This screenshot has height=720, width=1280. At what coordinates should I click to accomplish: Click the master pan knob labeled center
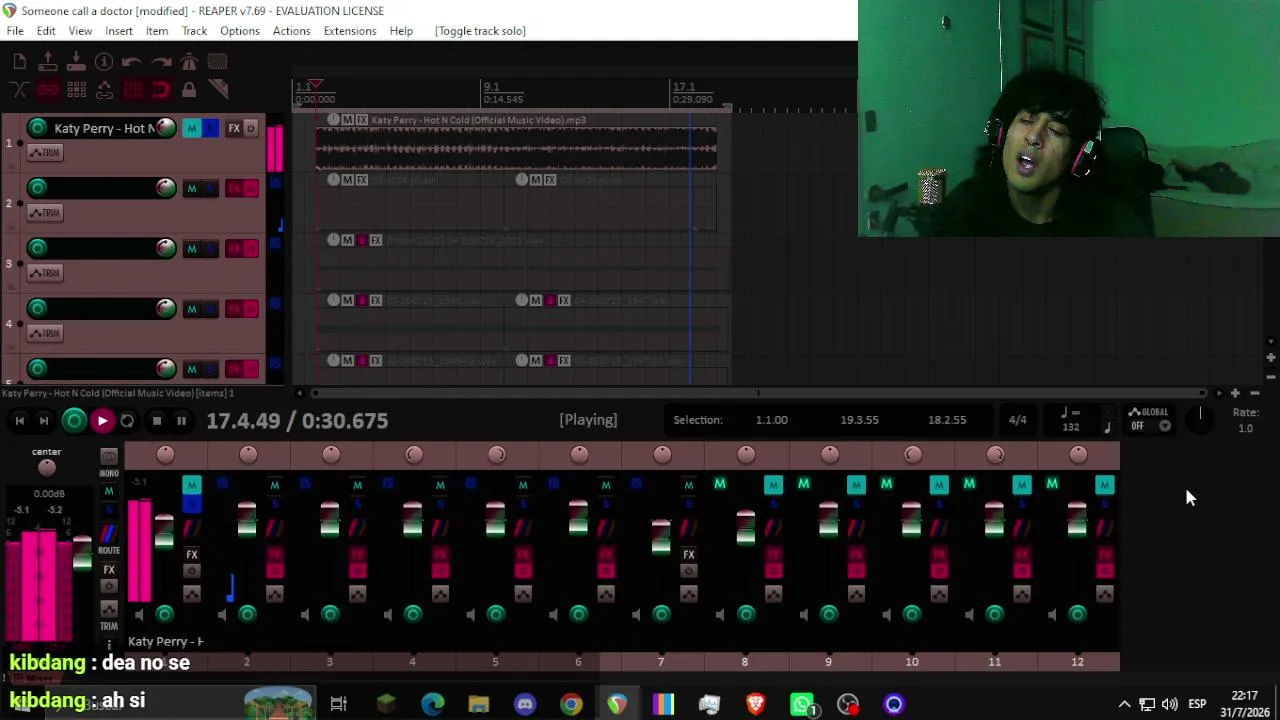pos(46,468)
